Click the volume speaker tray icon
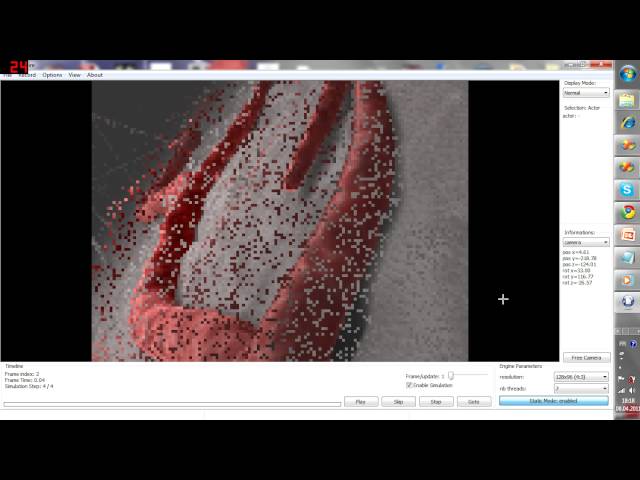The width and height of the screenshot is (640, 480). click(632, 391)
